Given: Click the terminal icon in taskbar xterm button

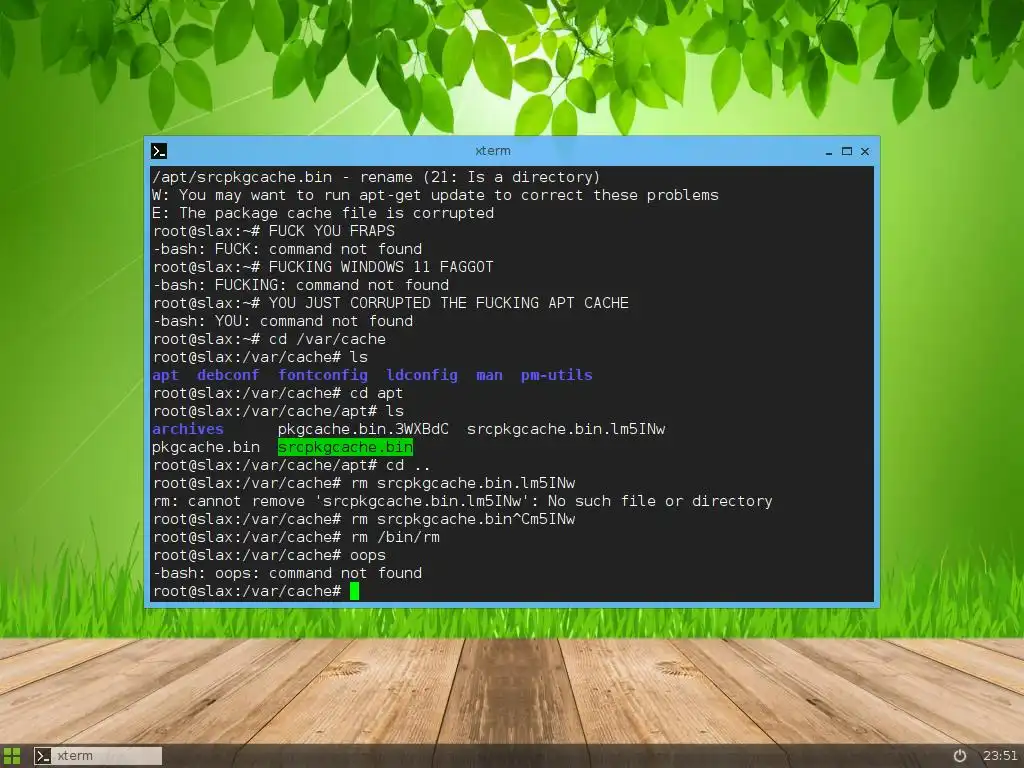Looking at the screenshot, I should 42,756.
